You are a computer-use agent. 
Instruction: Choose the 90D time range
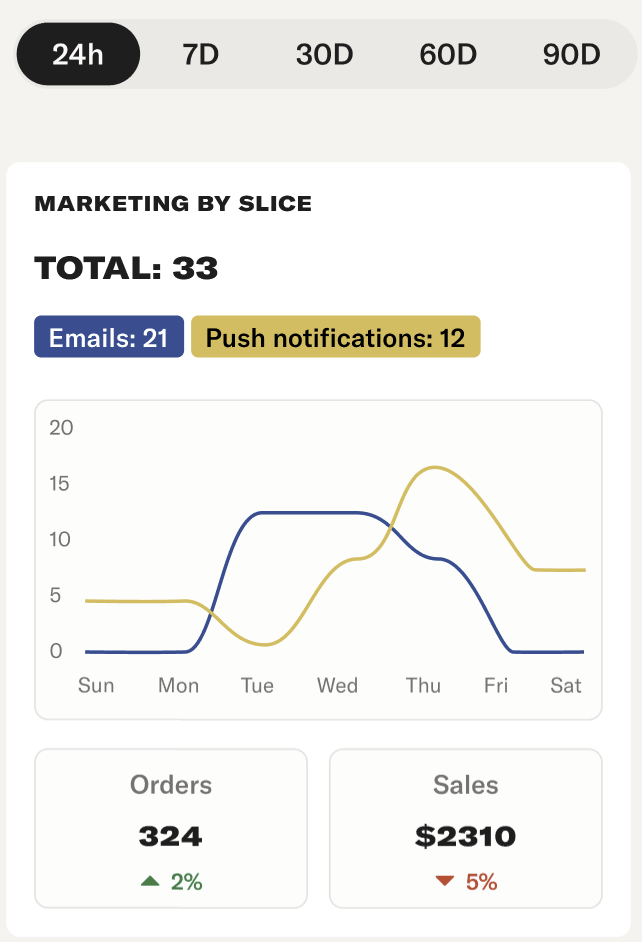[571, 54]
